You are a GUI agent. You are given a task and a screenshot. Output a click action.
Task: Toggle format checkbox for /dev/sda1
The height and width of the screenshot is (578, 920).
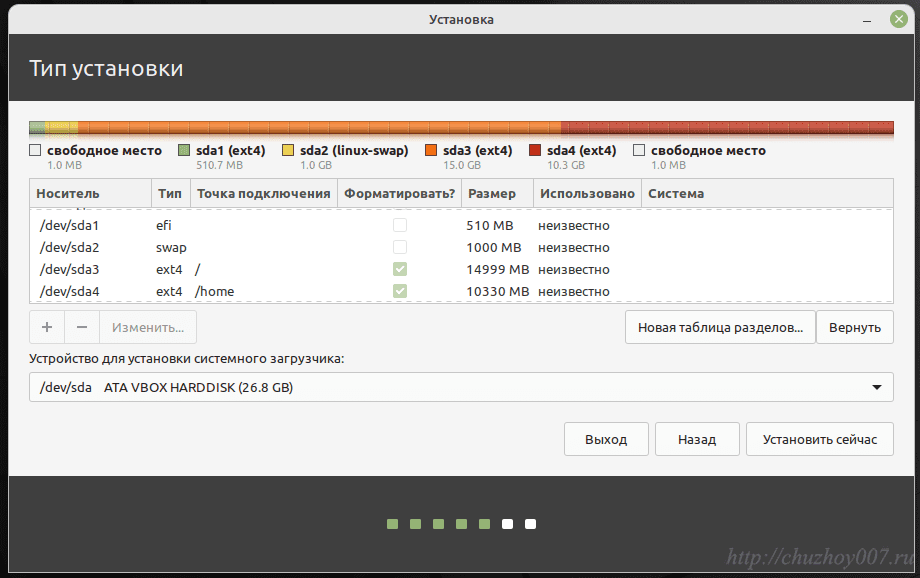(x=400, y=225)
